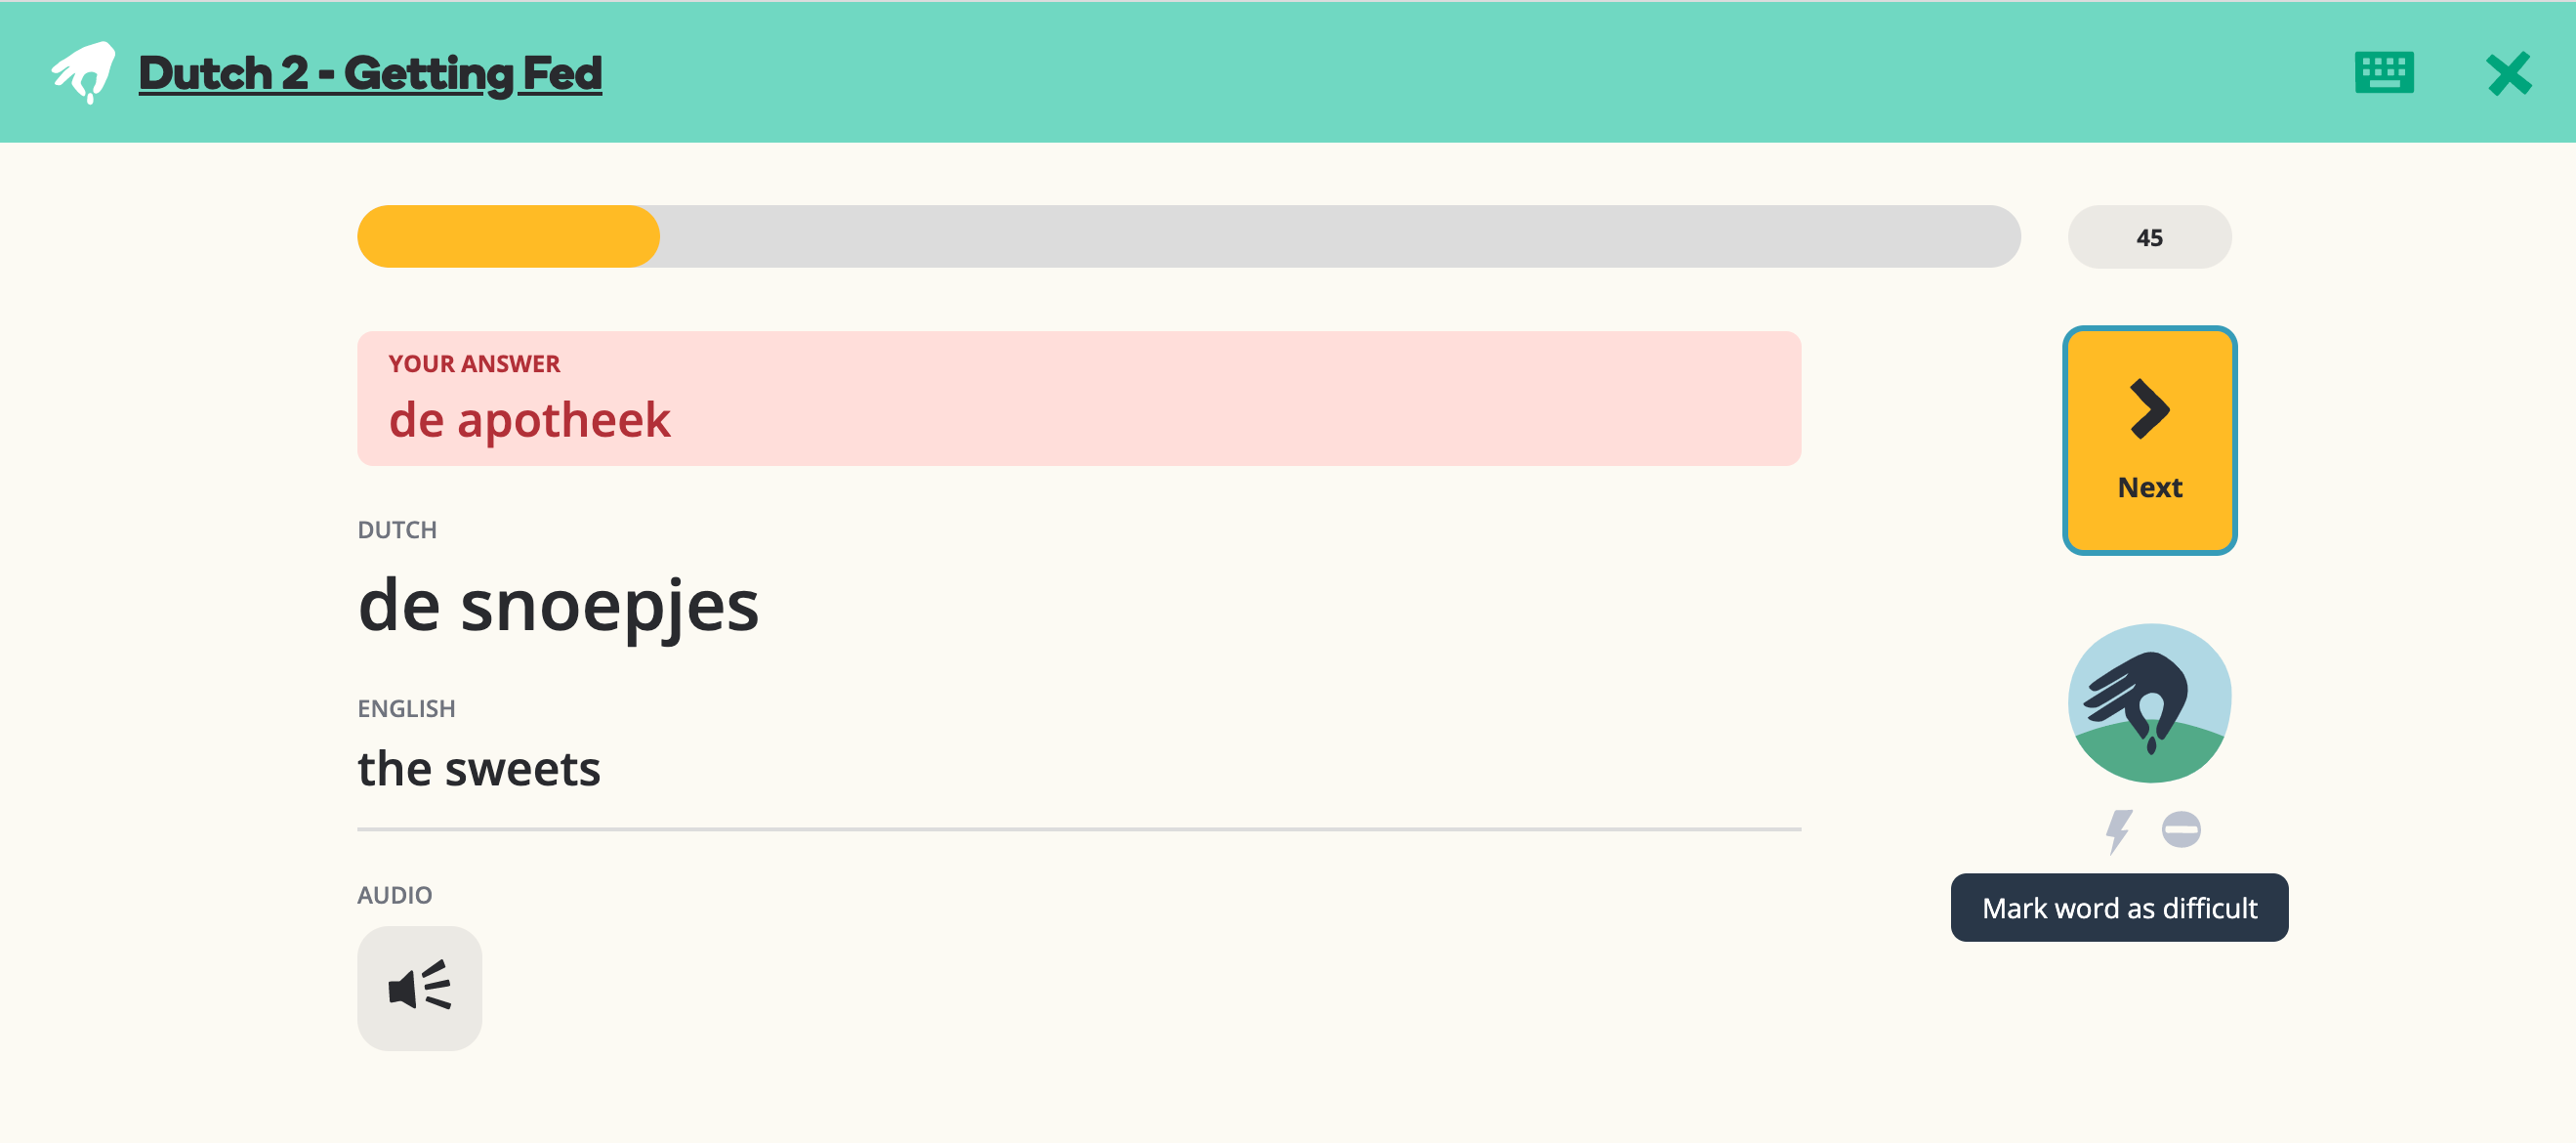Click "Mark word as difficult"
Image resolution: width=2576 pixels, height=1143 pixels.
(x=2119, y=907)
